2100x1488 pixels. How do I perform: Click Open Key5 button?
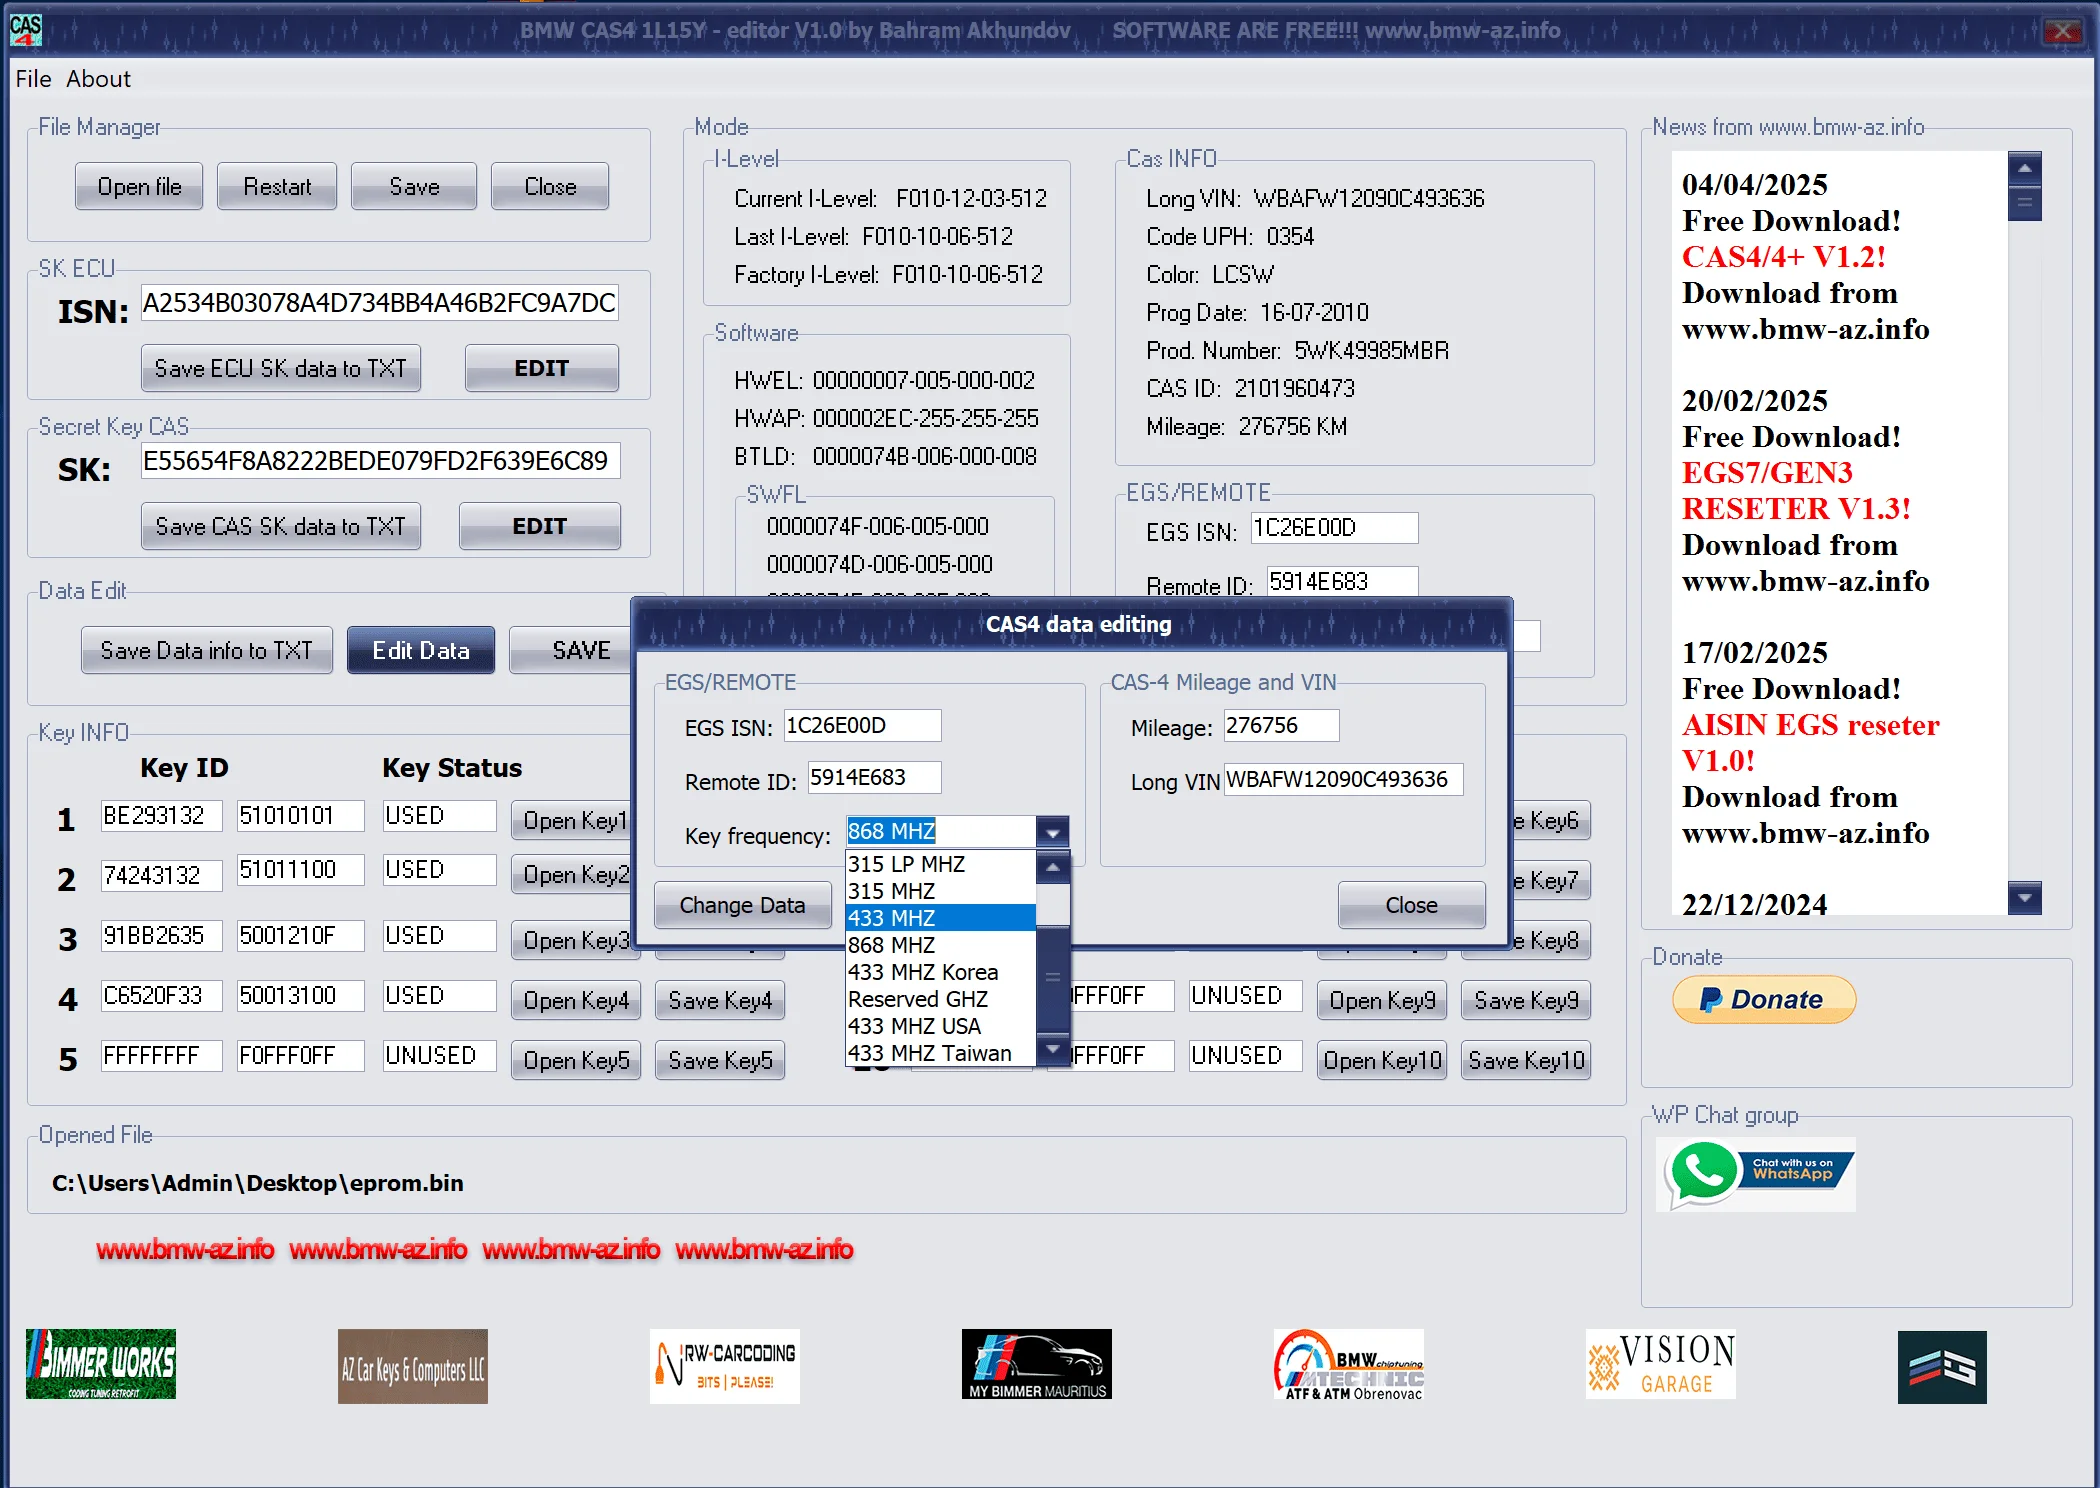[576, 1061]
